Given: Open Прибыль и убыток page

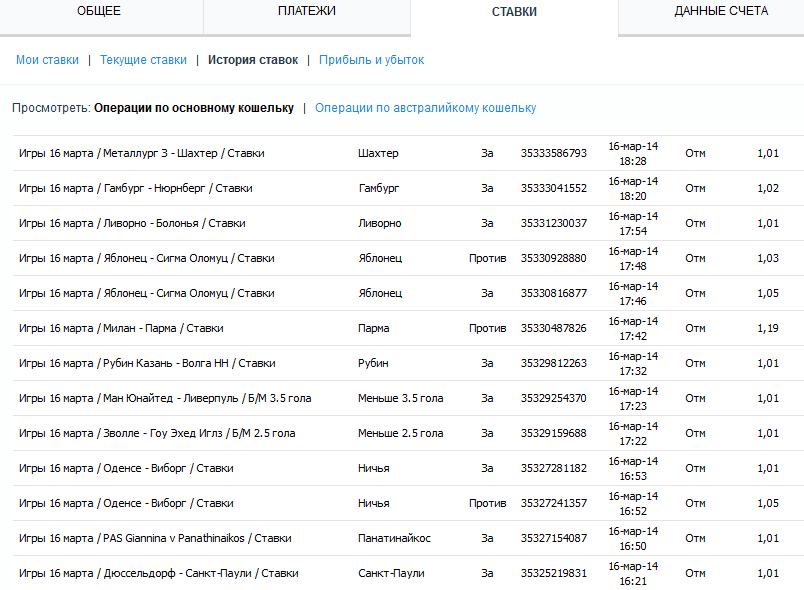Looking at the screenshot, I should coord(372,60).
